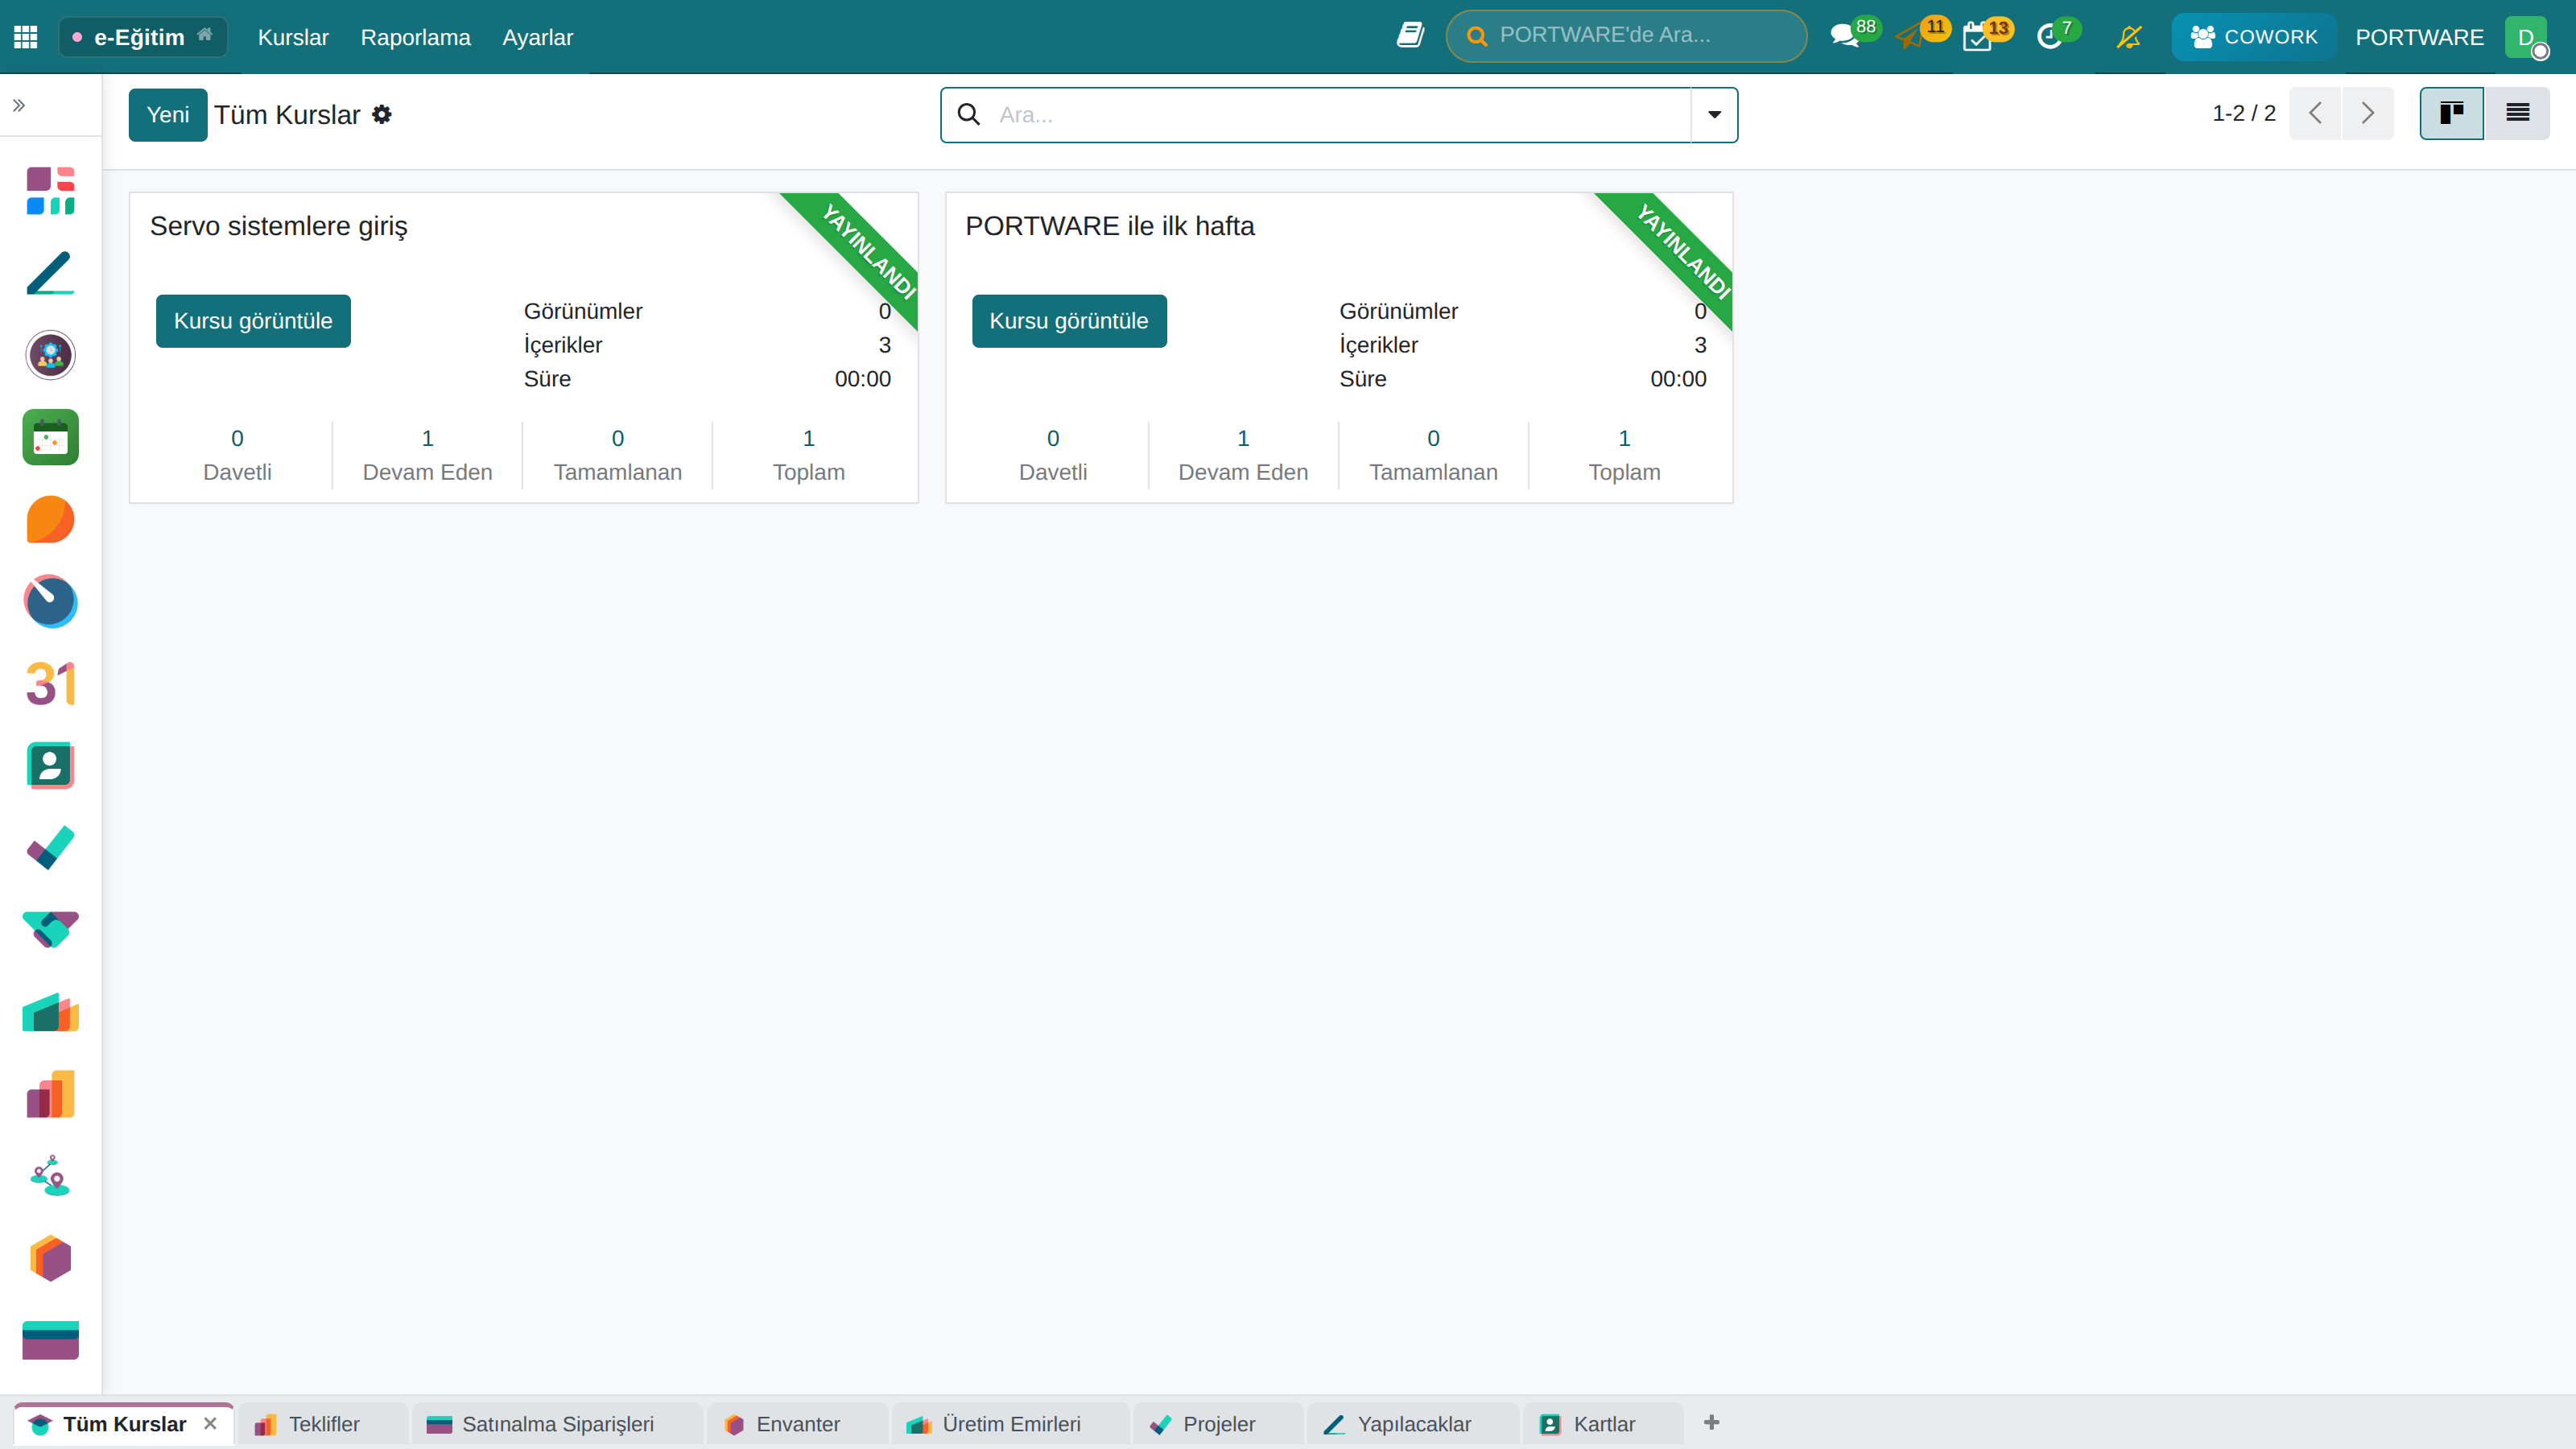Open the green calendar app in sidebar

point(50,437)
